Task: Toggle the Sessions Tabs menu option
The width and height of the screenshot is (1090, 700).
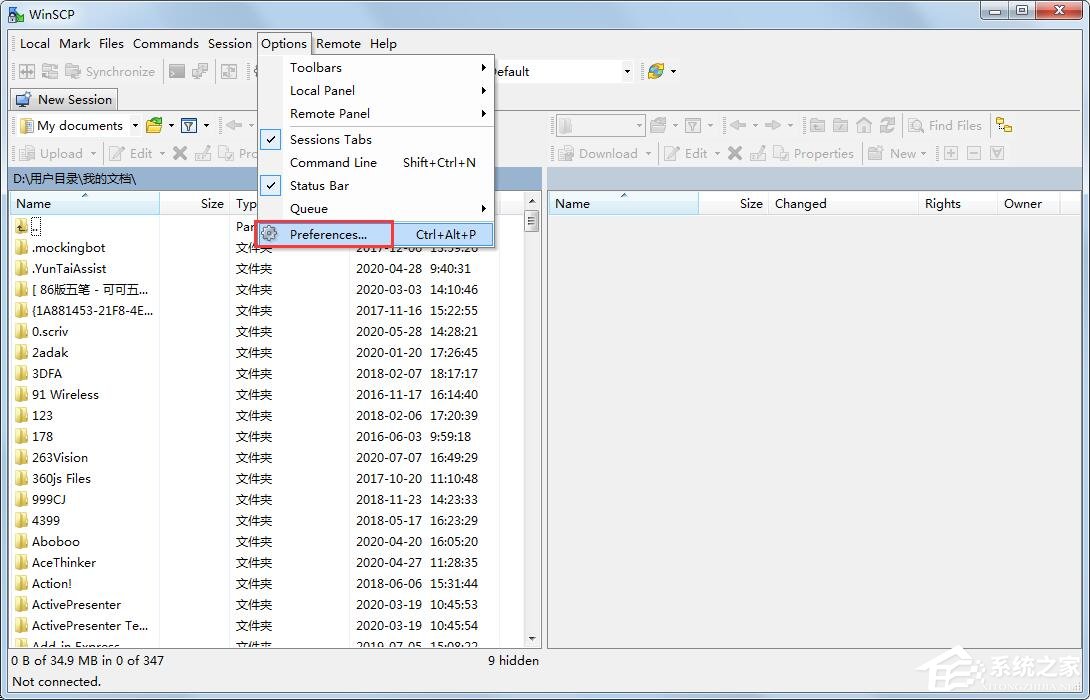Action: click(x=330, y=139)
